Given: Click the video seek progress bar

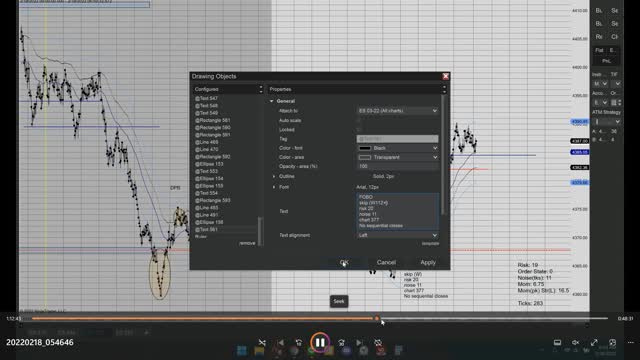Looking at the screenshot, I should (320, 318).
